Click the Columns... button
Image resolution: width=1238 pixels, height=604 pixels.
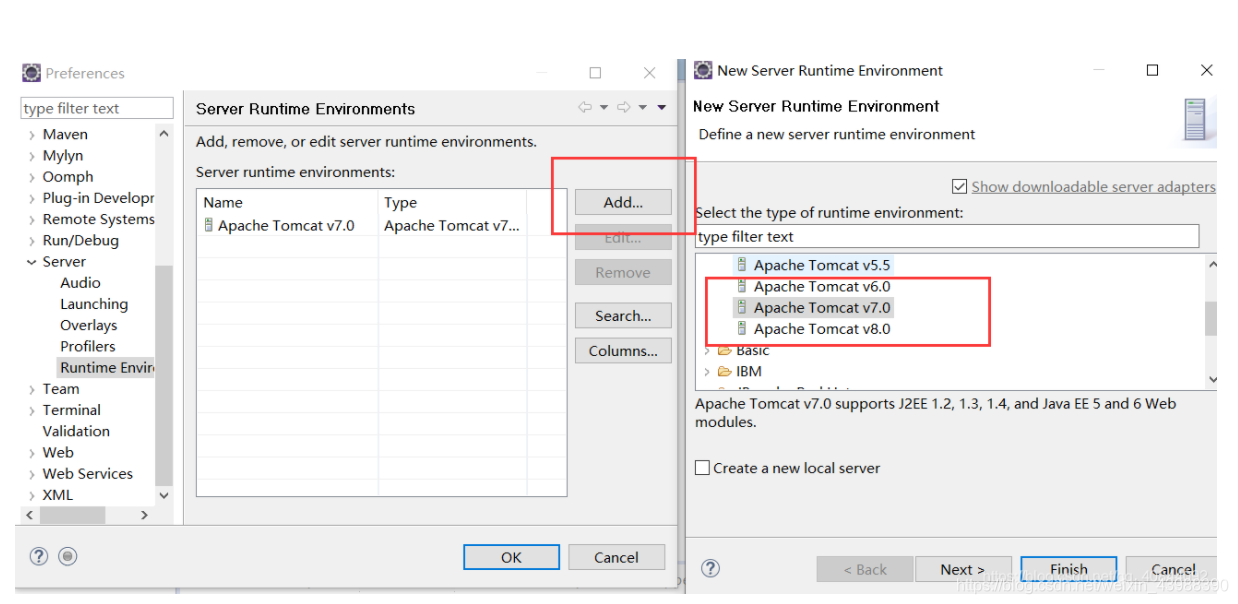click(x=623, y=351)
